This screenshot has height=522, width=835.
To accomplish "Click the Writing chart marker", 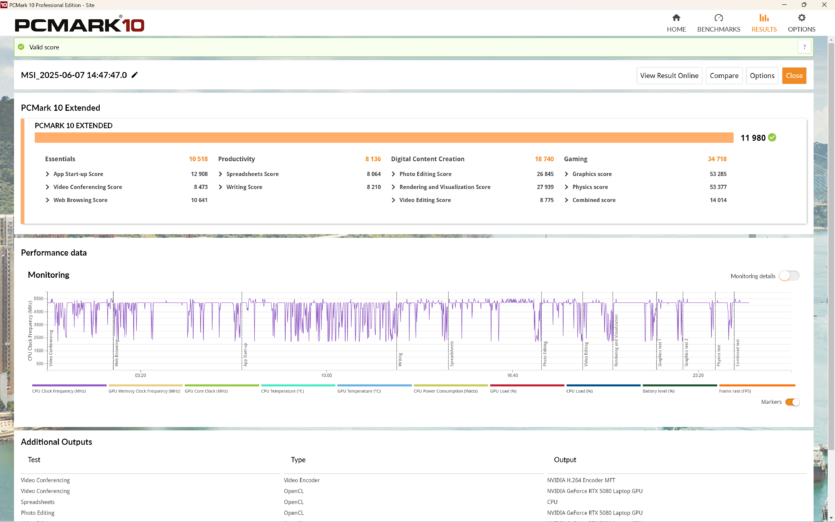I will [x=400, y=360].
